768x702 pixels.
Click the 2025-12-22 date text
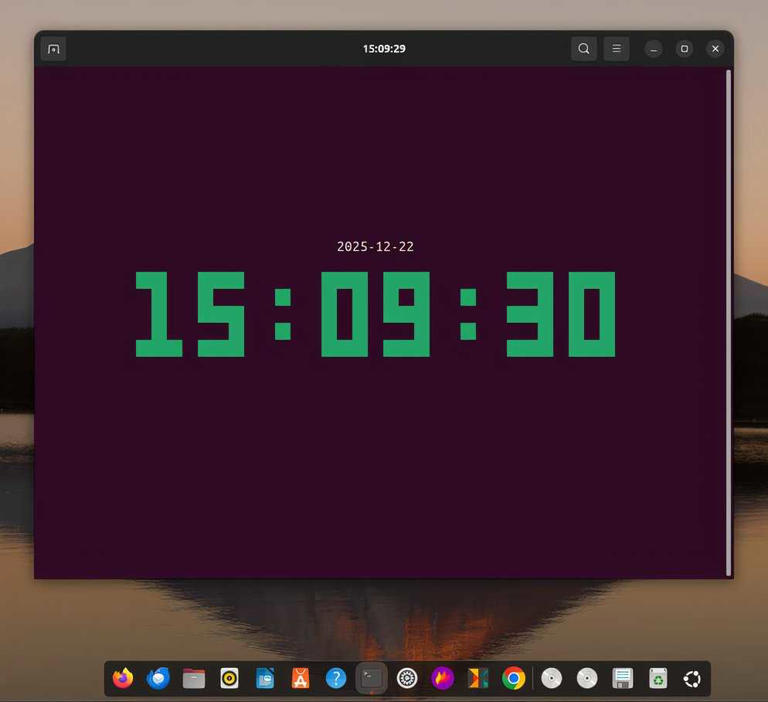(375, 247)
